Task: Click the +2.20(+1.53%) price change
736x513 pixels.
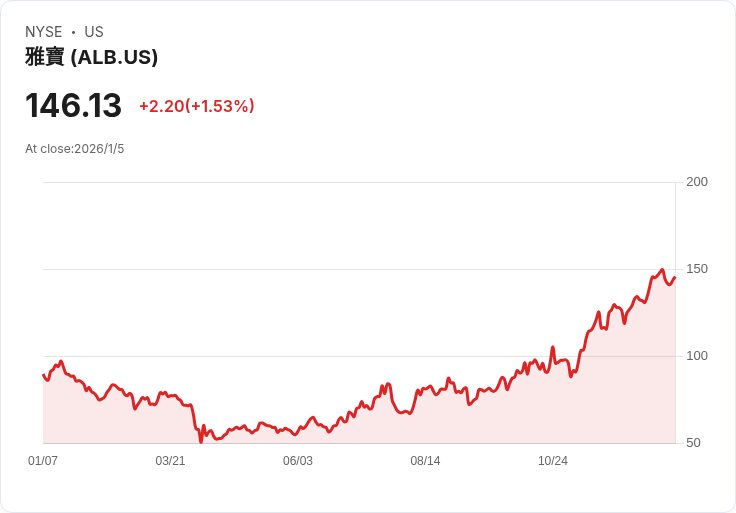Action: click(x=197, y=106)
